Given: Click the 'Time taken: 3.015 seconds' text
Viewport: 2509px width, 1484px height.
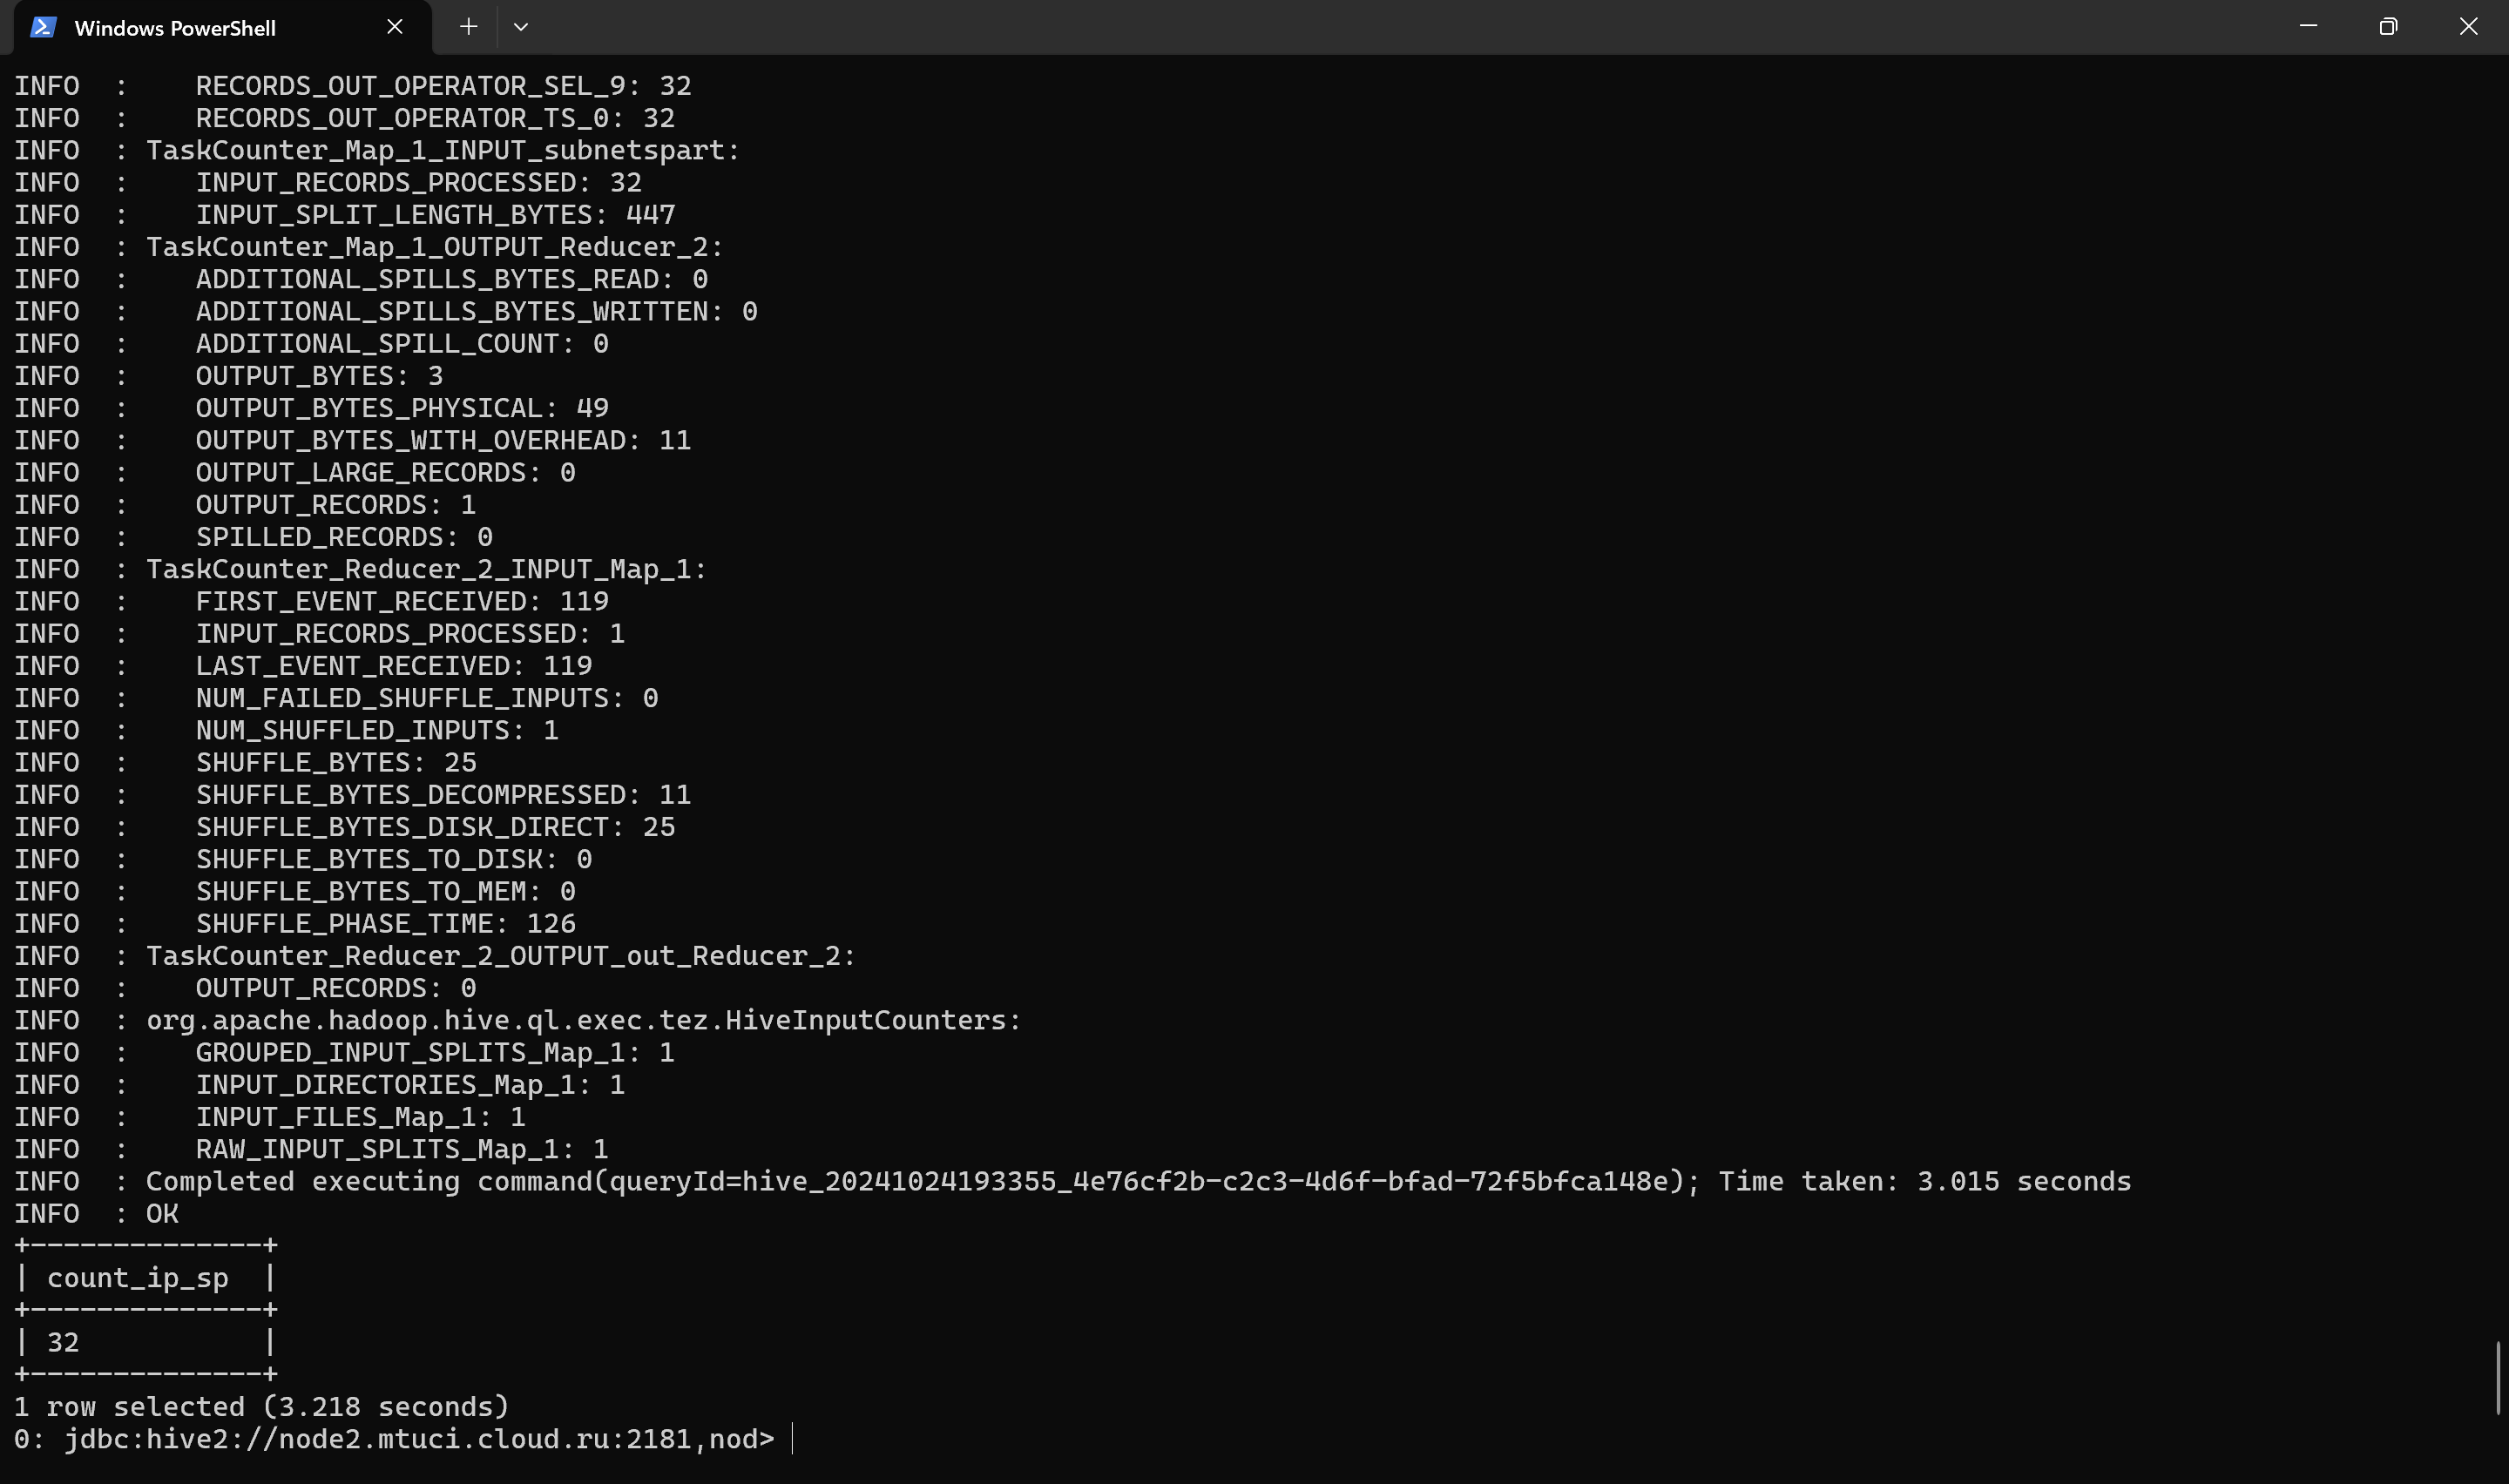Looking at the screenshot, I should (1924, 1181).
